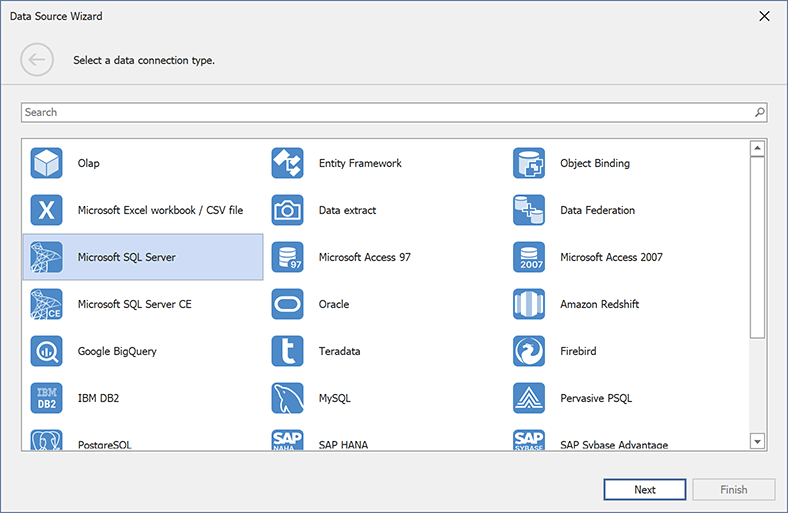The image size is (788, 513).
Task: Select the "Microsoft SQL Server" label
Action: pos(126,257)
